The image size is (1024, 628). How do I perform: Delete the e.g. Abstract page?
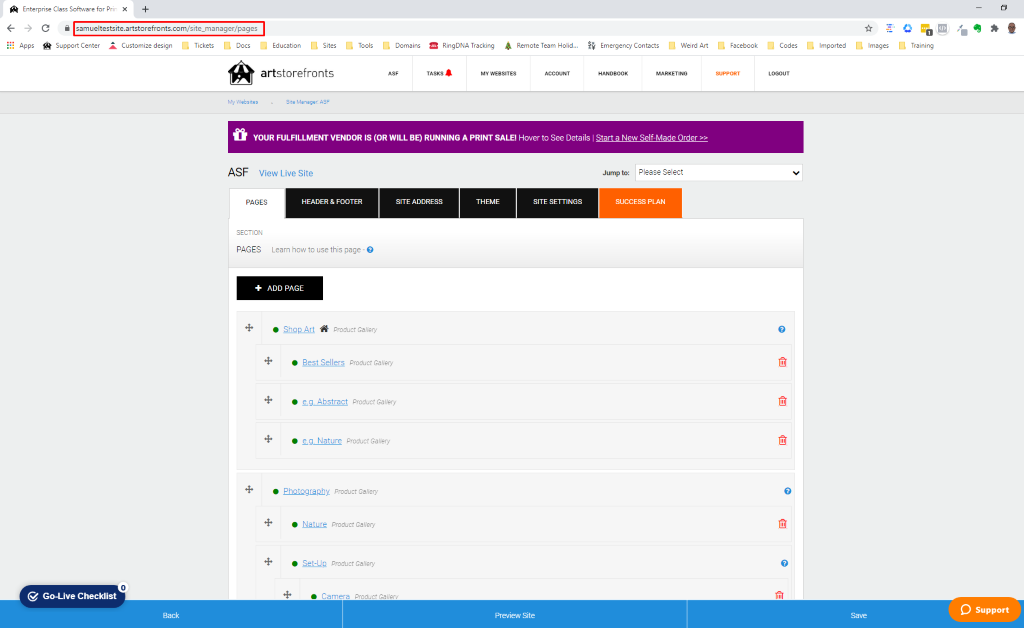pyautogui.click(x=782, y=401)
